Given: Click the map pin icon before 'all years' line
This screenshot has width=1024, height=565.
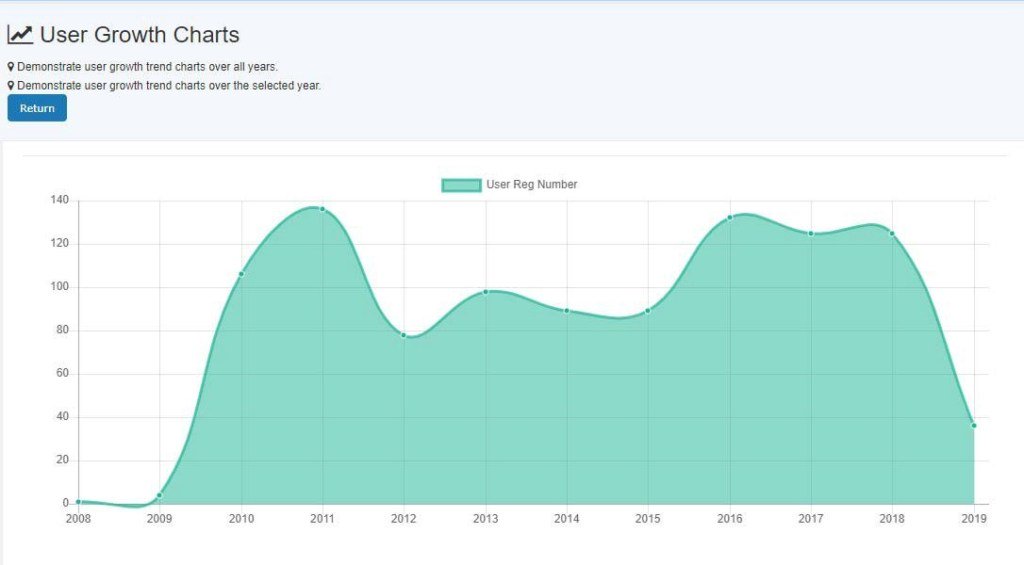Looking at the screenshot, I should (11, 67).
